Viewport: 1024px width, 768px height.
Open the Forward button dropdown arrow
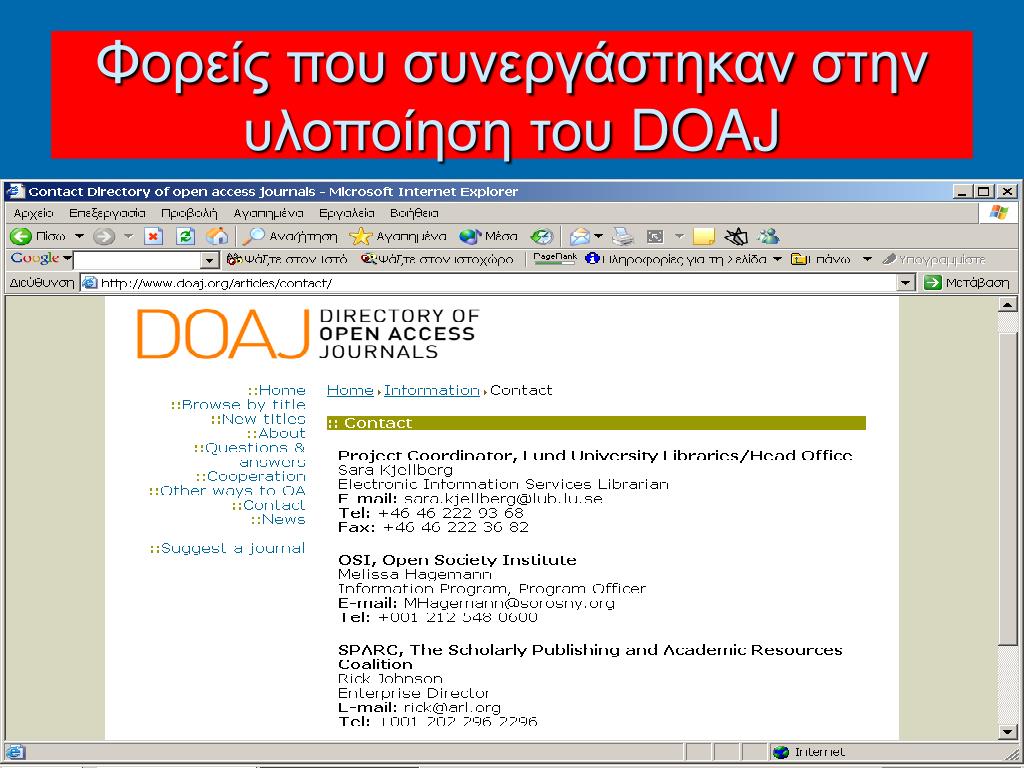pos(129,236)
